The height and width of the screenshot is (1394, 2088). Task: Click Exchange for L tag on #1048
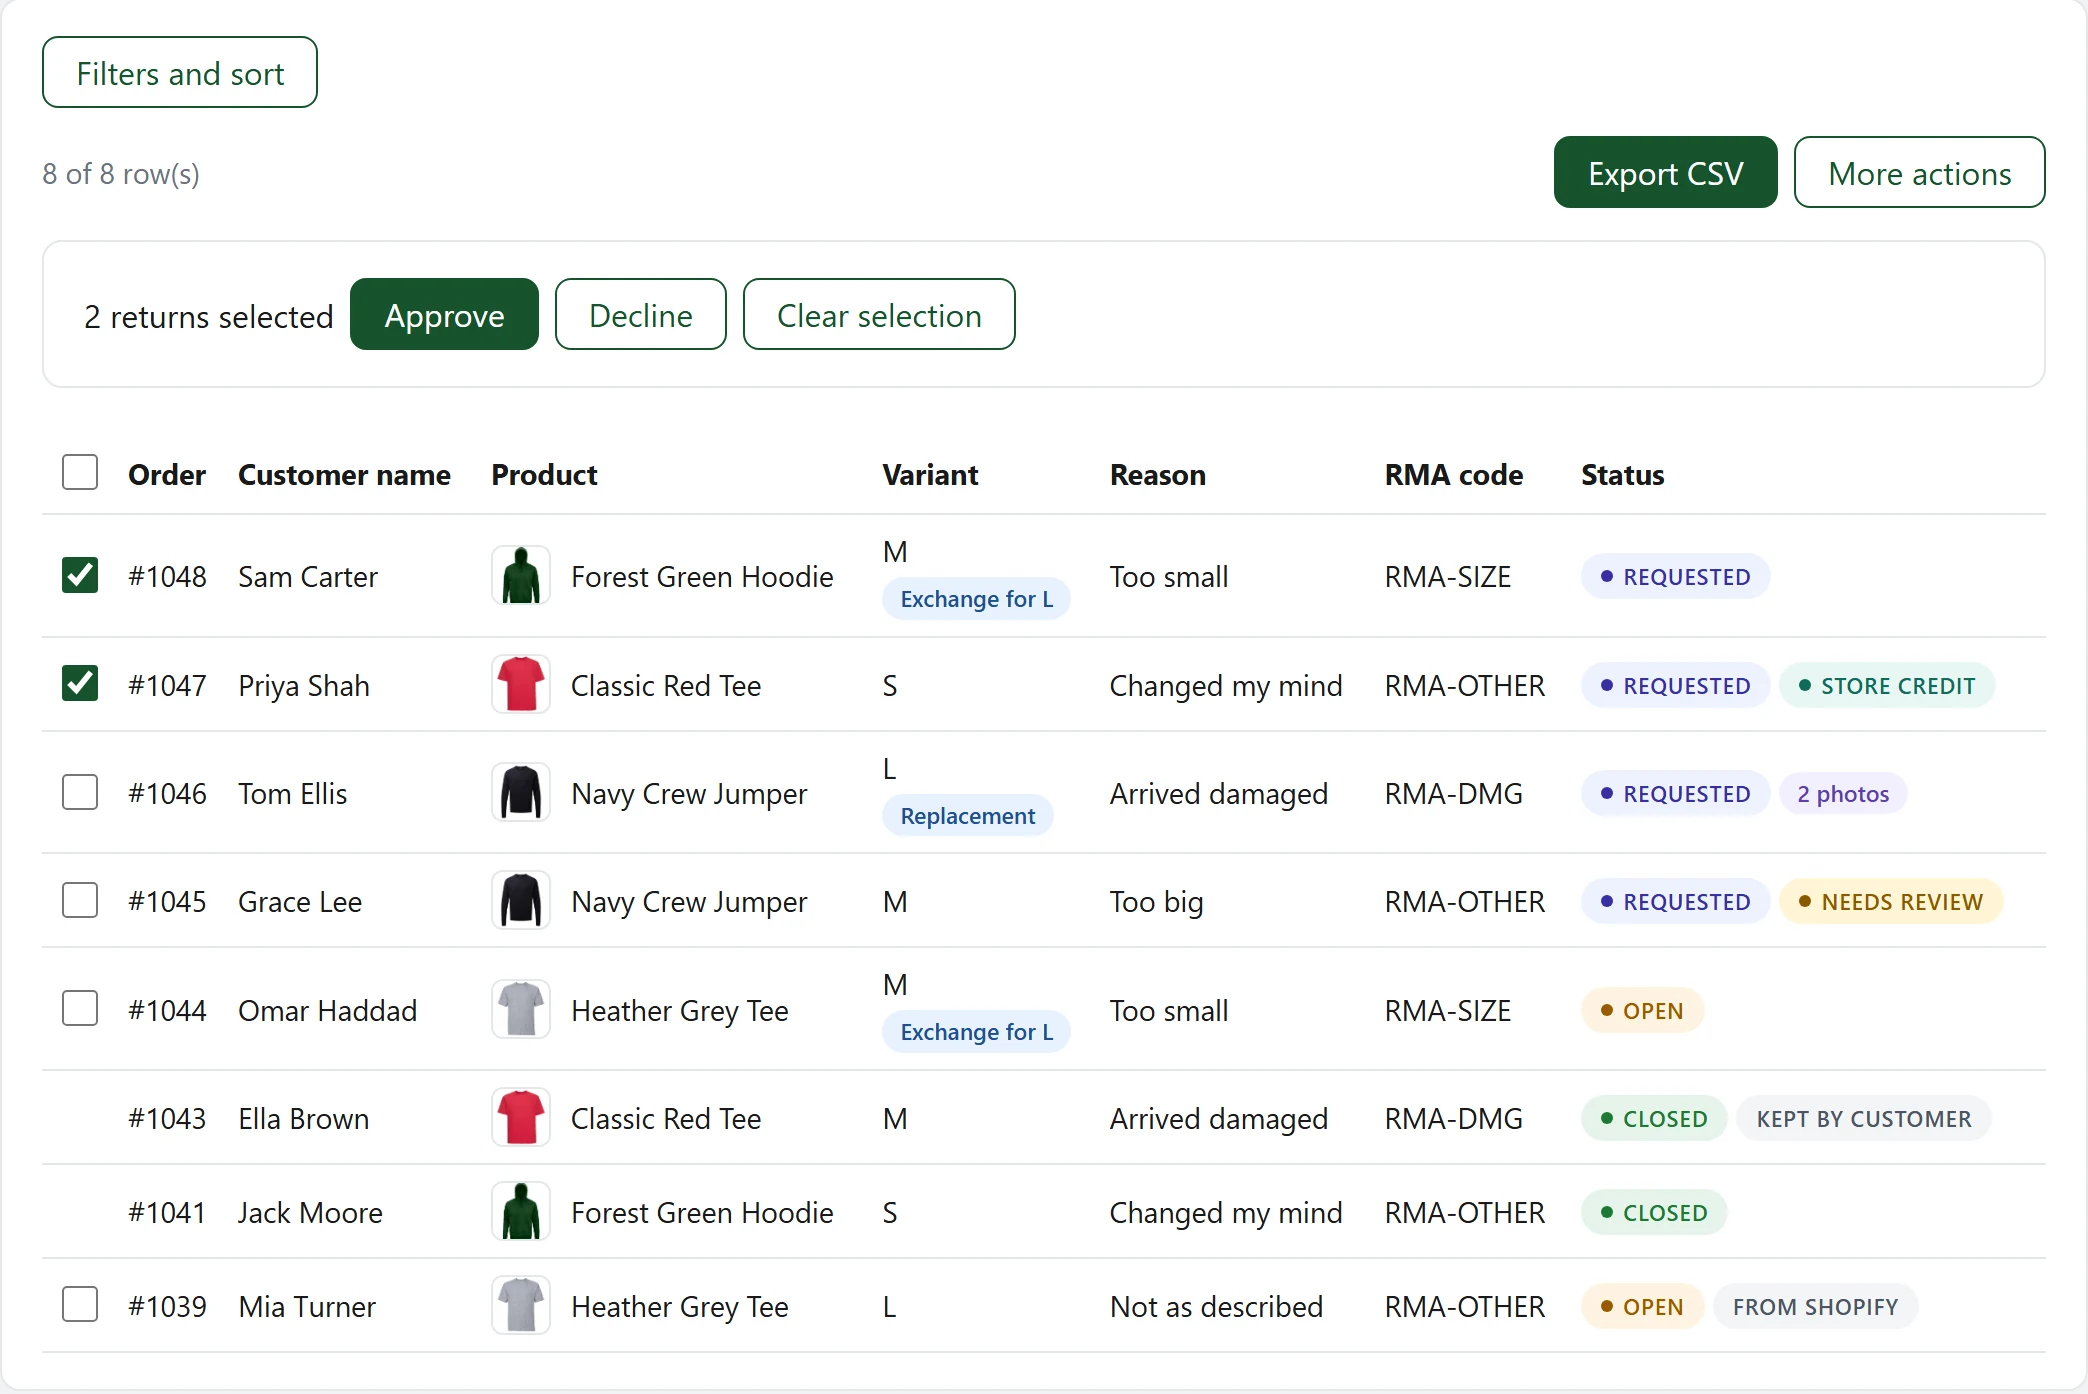click(x=976, y=599)
